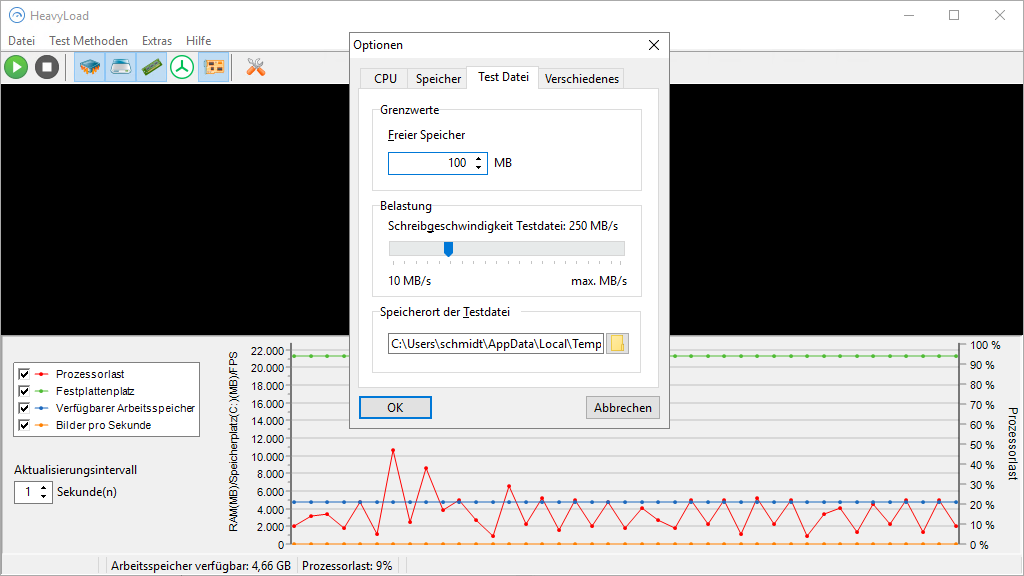Stop the running test using the Stop icon
Image resolution: width=1024 pixels, height=576 pixels.
coord(45,67)
